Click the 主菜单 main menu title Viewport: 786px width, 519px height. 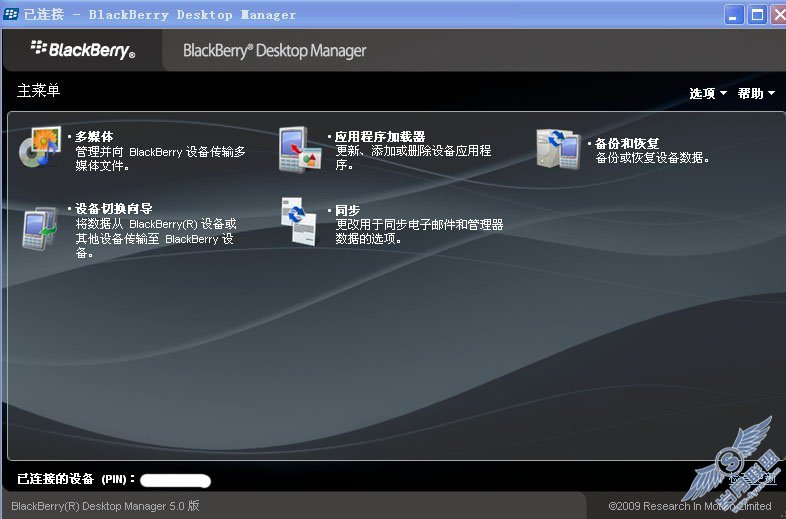(39, 91)
